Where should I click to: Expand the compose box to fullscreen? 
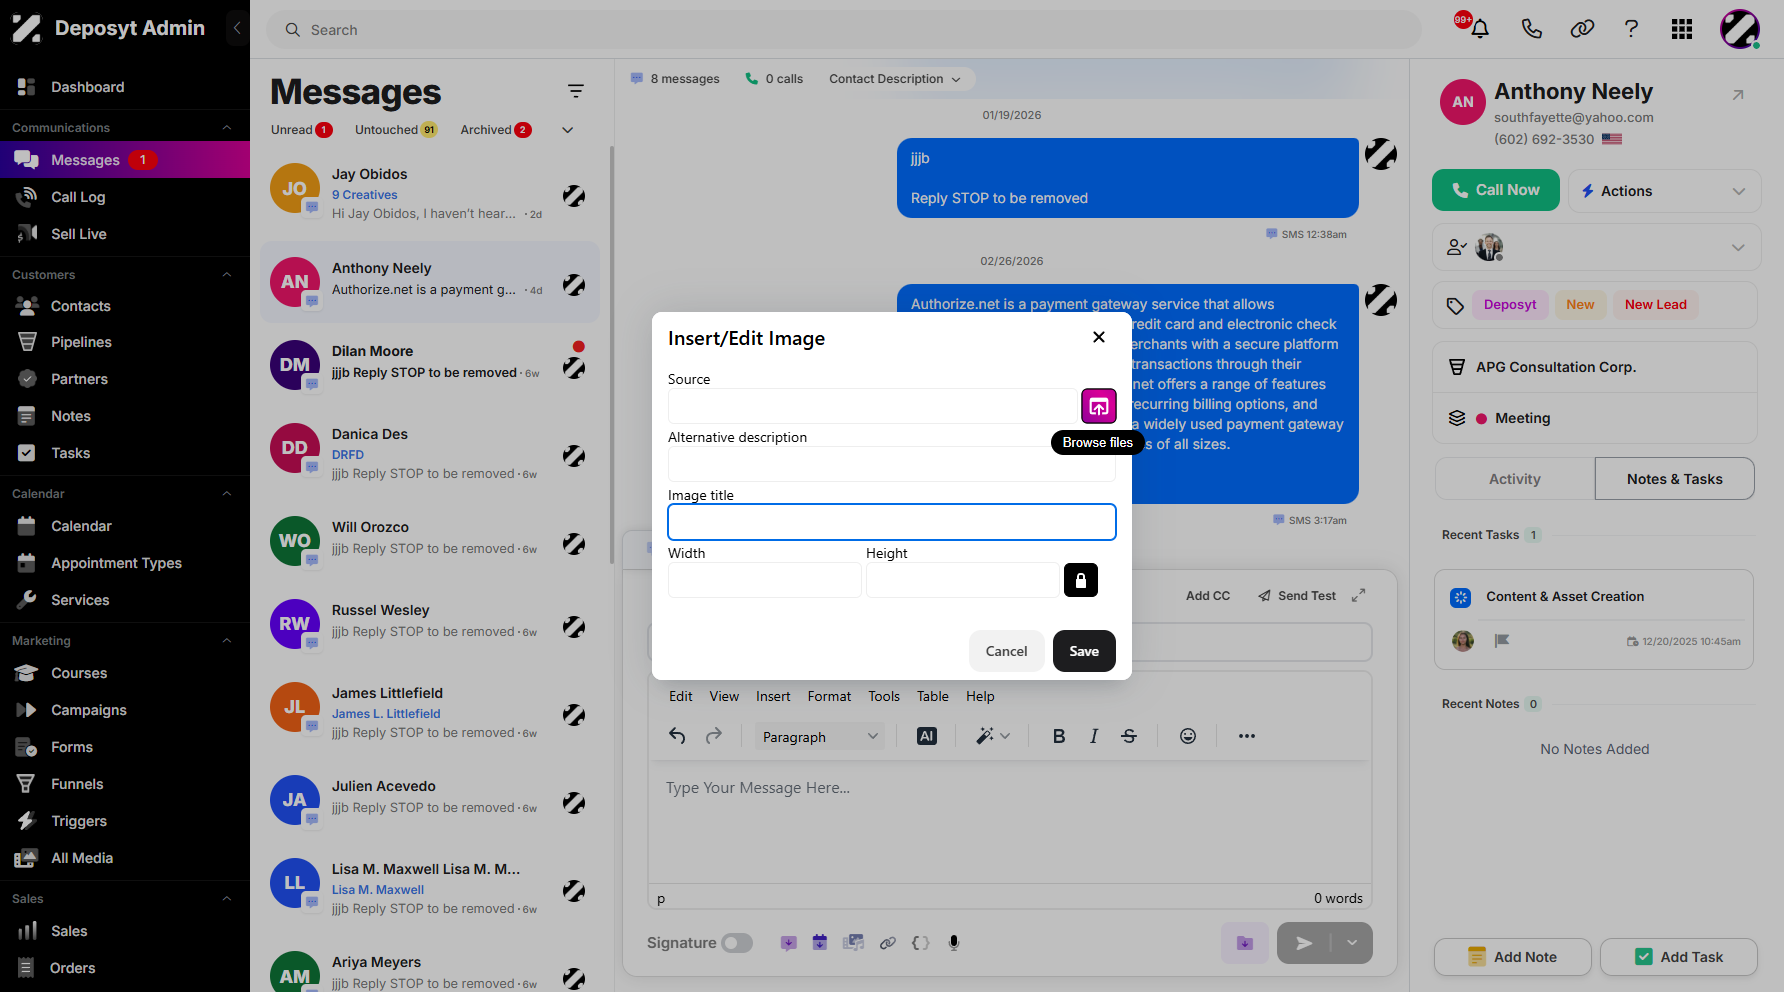1358,595
